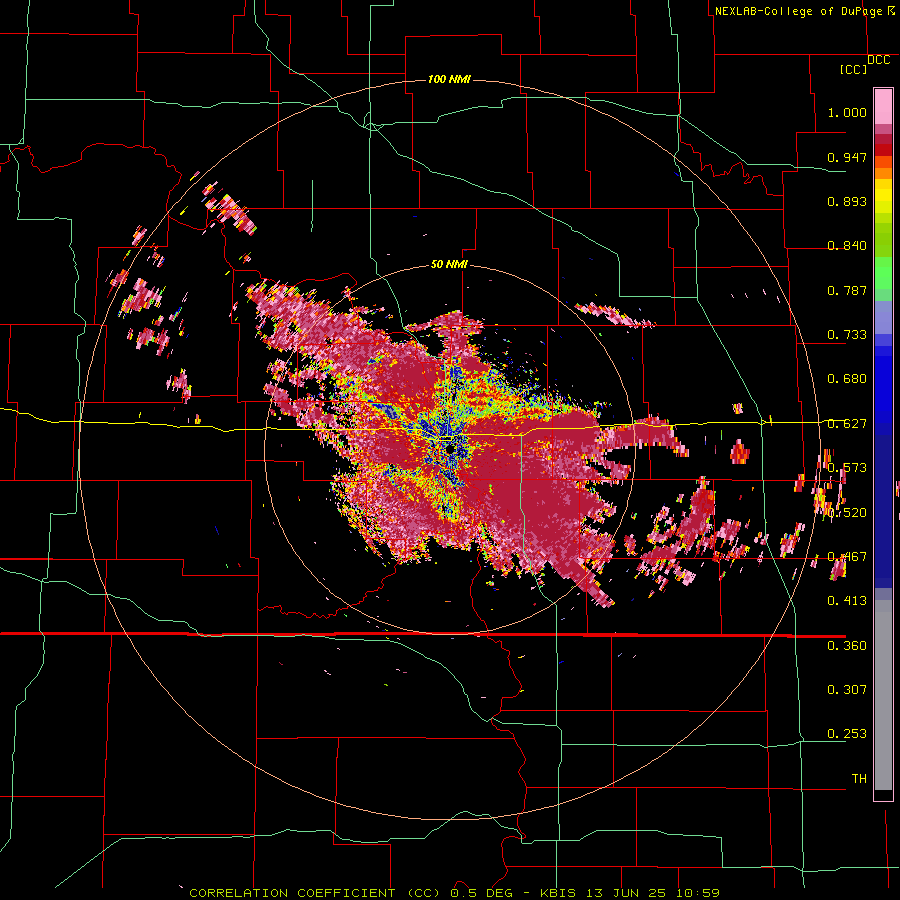This screenshot has height=900, width=900.
Task: Select the gray lower section of the color bar
Action: click(883, 695)
